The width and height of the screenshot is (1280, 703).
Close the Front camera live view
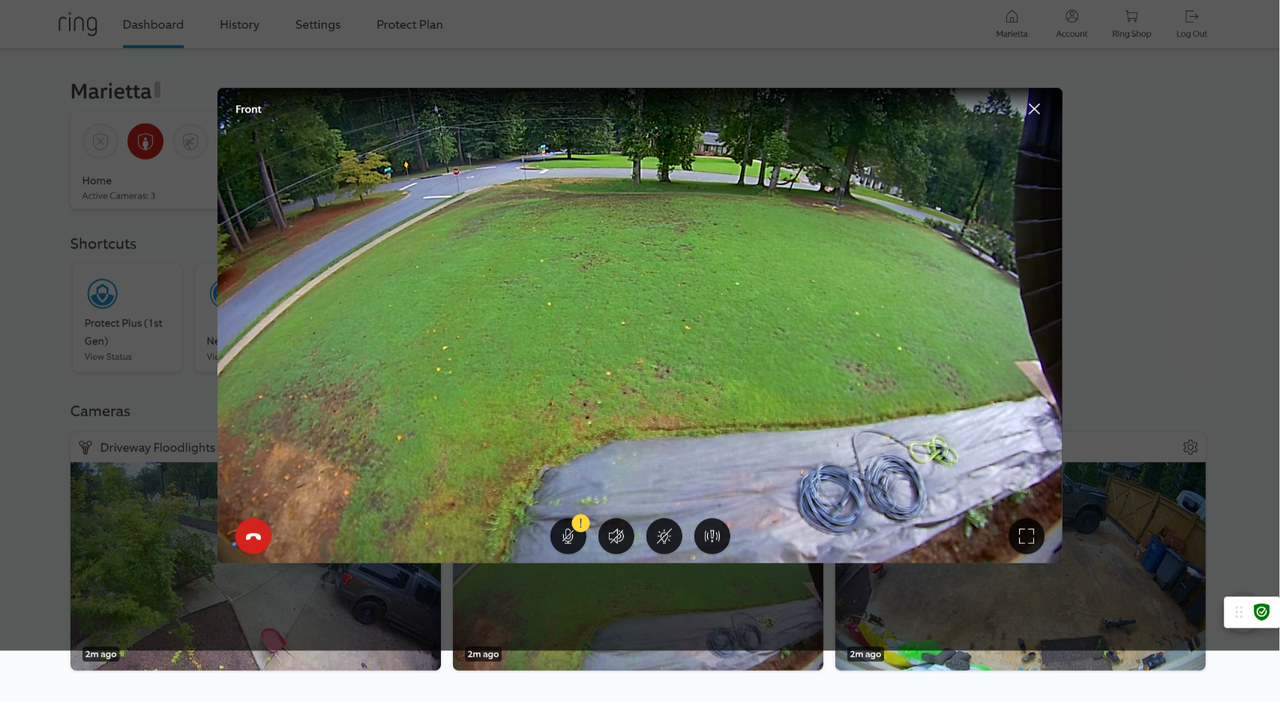pos(1034,109)
